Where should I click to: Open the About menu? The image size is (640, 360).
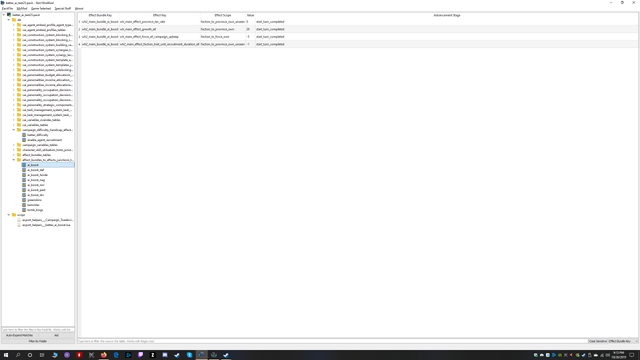79,8
